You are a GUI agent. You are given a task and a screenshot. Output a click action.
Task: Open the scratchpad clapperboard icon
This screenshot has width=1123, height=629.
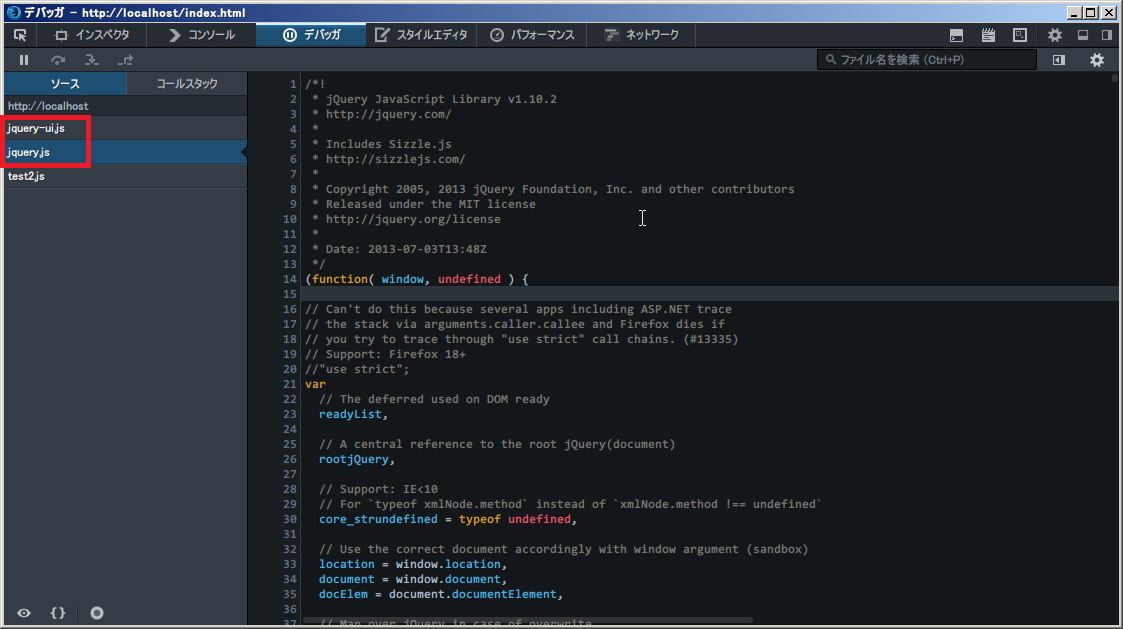pyautogui.click(x=988, y=35)
